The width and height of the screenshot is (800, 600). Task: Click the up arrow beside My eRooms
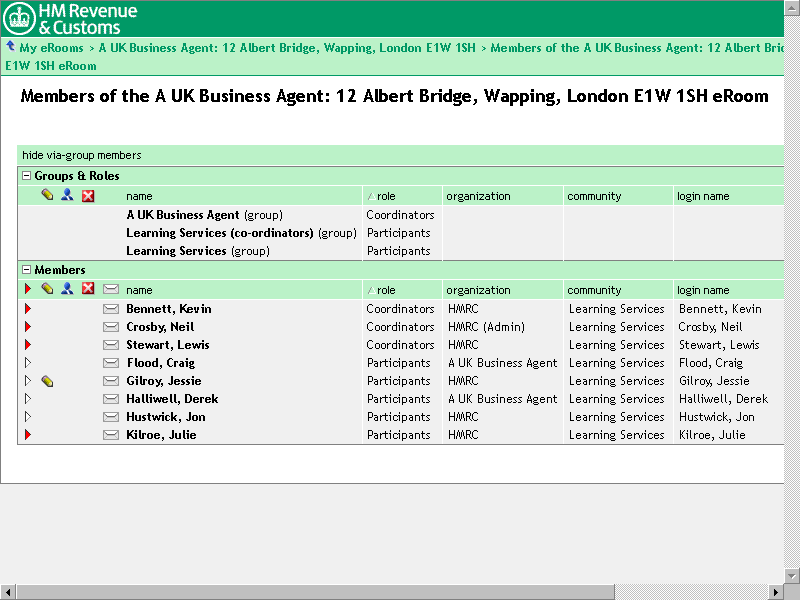click(x=10, y=46)
